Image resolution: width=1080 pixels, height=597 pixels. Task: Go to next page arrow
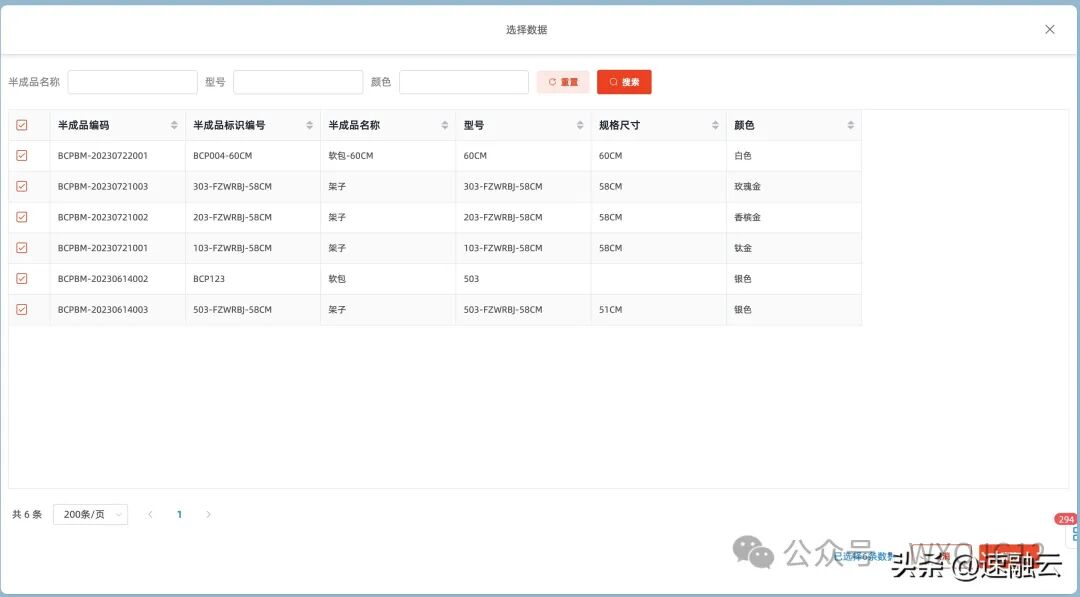208,514
